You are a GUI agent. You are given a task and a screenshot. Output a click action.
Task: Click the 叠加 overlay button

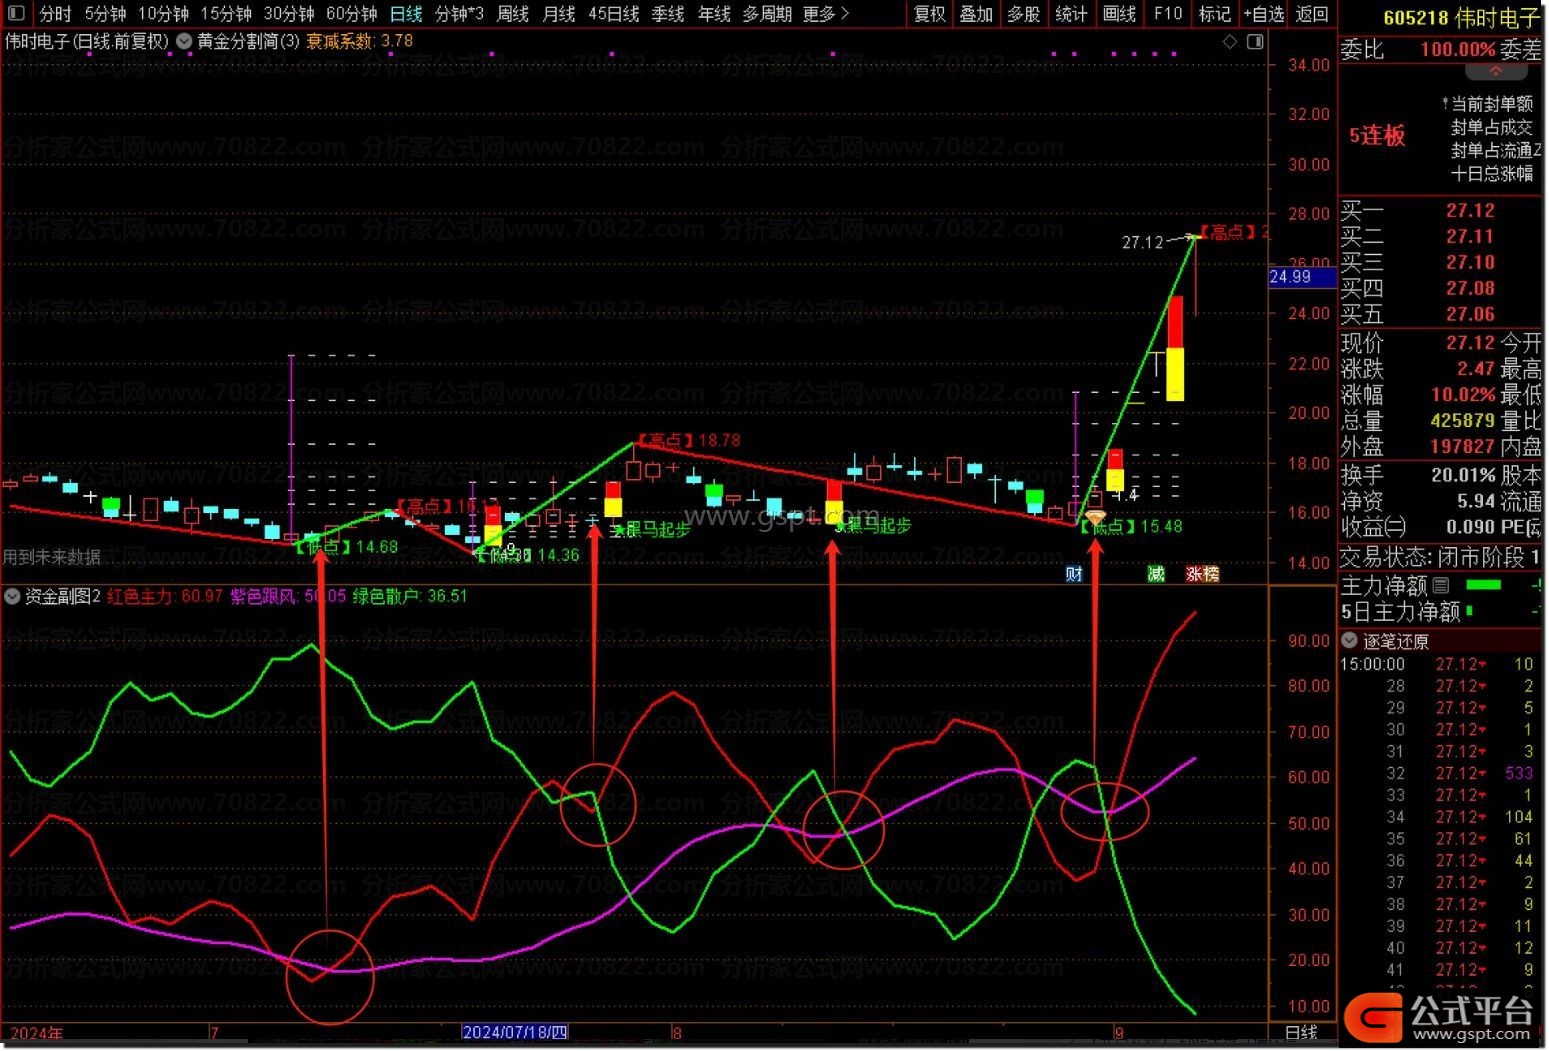pyautogui.click(x=977, y=14)
